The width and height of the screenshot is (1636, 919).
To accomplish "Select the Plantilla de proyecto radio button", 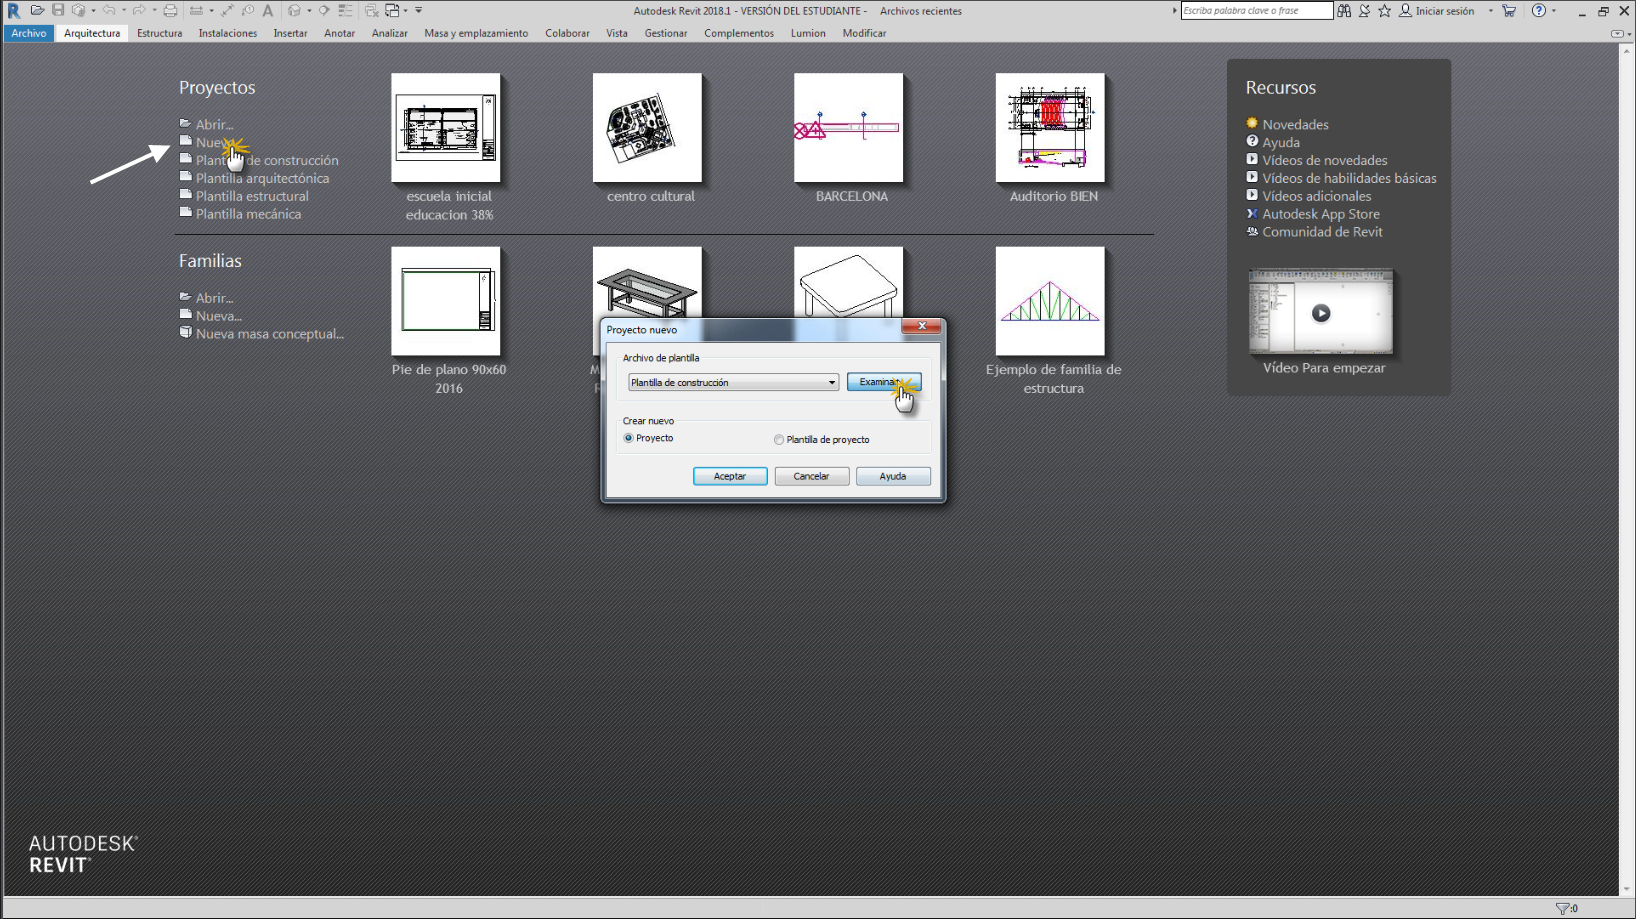I will point(779,439).
